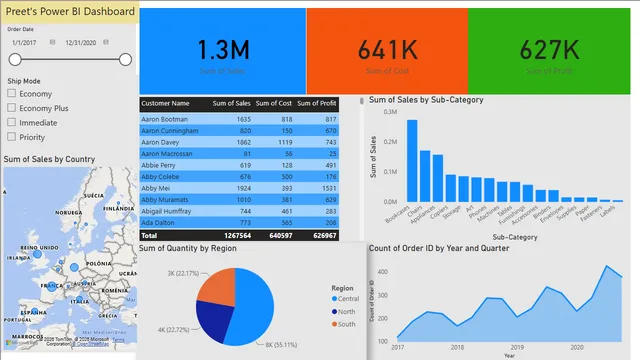640x360 pixels.
Task: Select the 627K Sum of Profit card
Action: 549,51
